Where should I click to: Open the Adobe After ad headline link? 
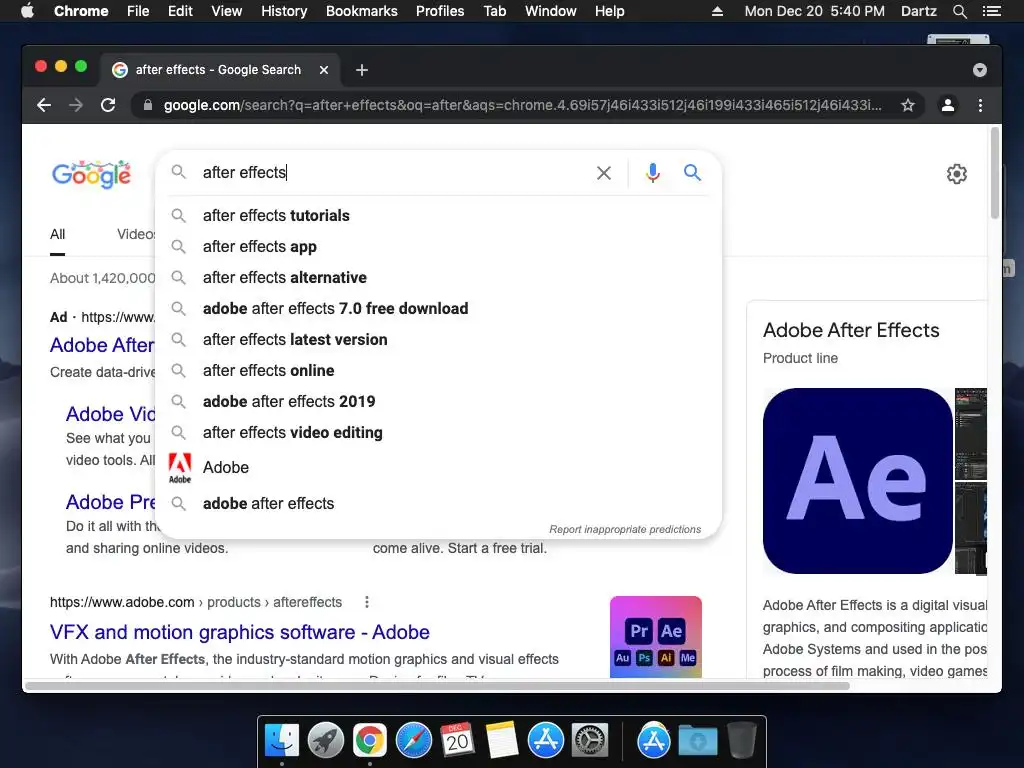(x=103, y=345)
